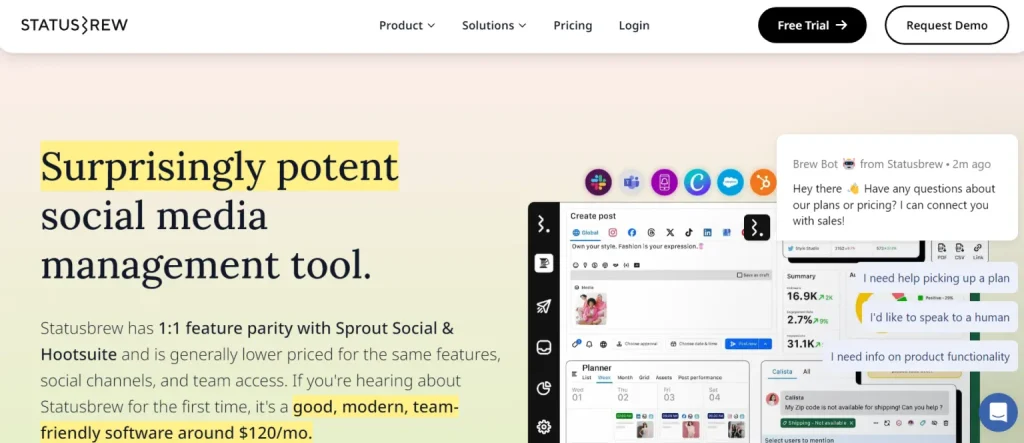Select the Google Business icon in Create post
Screen dimensions: 1024x443
pyautogui.click(x=726, y=233)
